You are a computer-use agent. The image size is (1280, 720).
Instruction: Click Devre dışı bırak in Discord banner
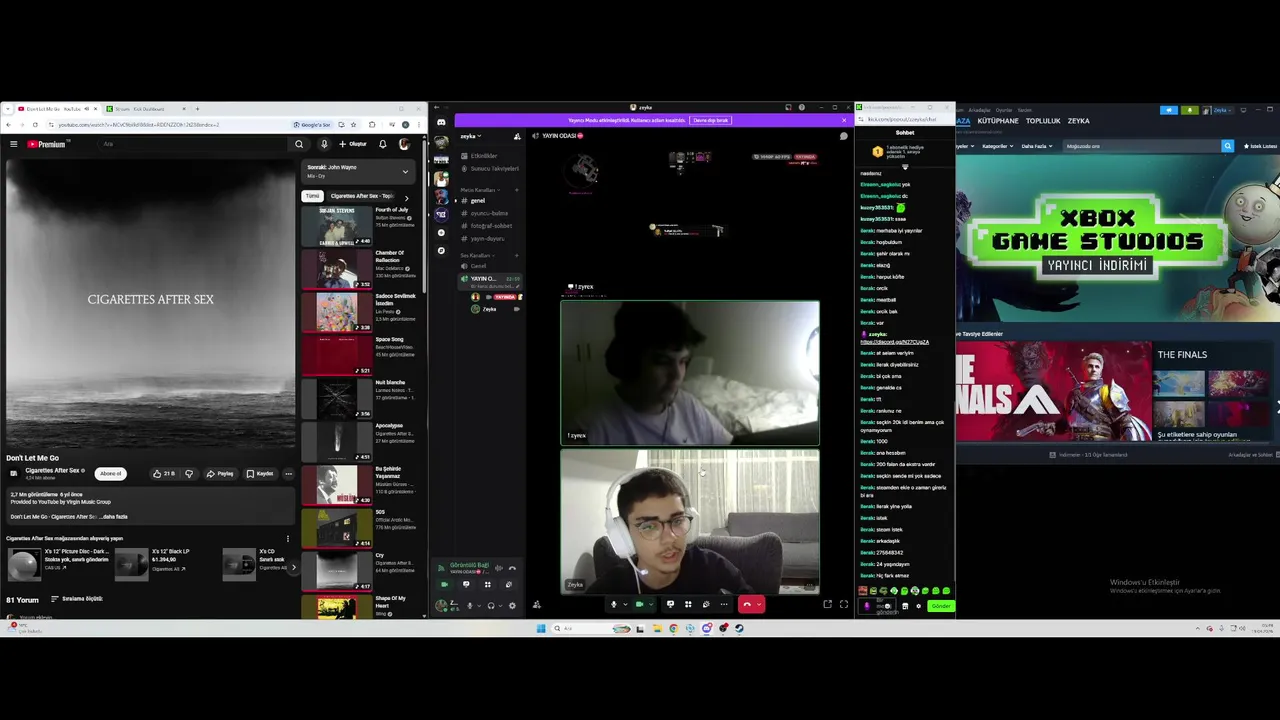point(711,120)
